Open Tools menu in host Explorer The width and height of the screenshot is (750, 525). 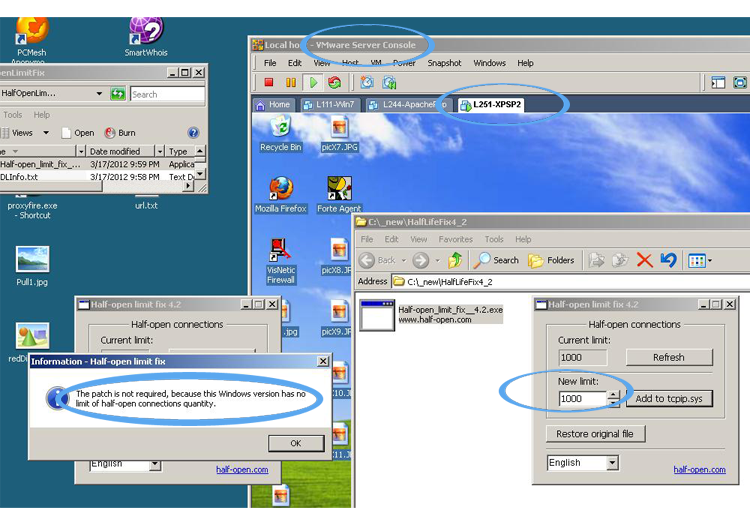pyautogui.click(x=13, y=115)
